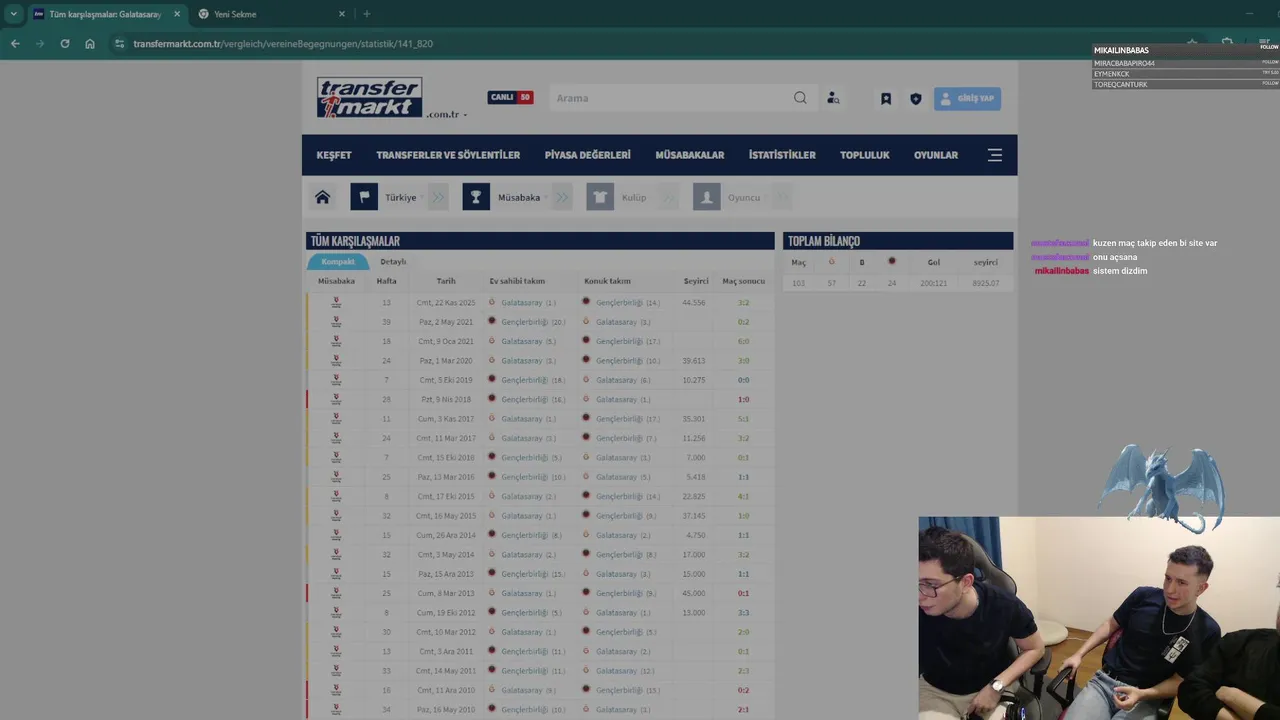
Task: Open the MÜSABAKALAR menu
Action: point(690,155)
